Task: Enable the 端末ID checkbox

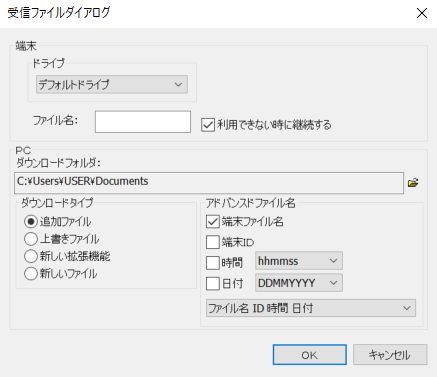Action: [x=212, y=242]
